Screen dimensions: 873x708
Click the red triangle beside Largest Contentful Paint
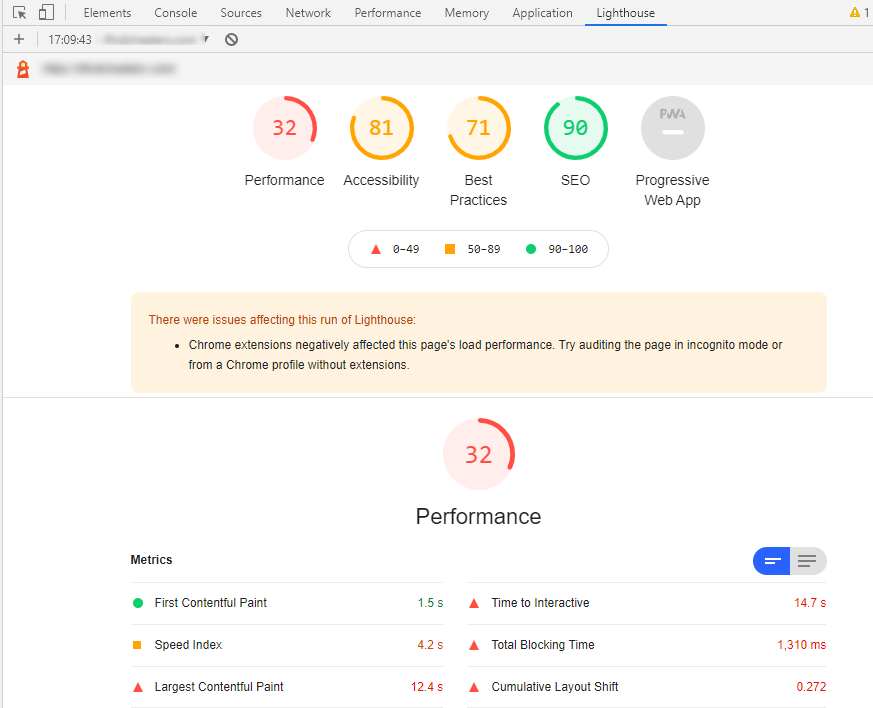click(x=138, y=687)
